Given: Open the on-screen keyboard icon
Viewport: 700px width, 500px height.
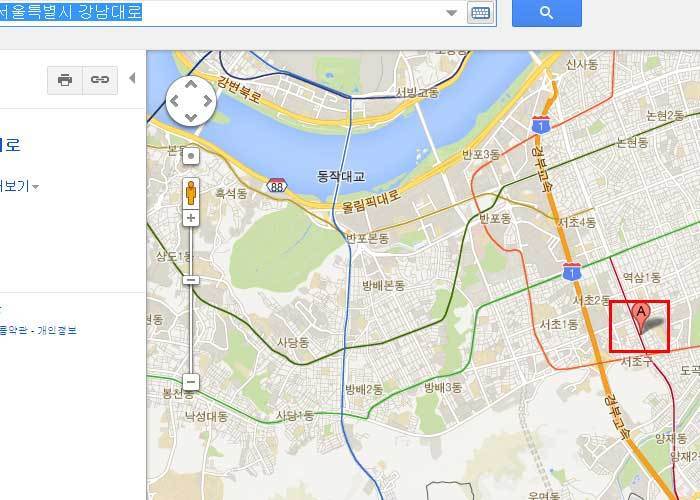Looking at the screenshot, I should click(x=480, y=12).
